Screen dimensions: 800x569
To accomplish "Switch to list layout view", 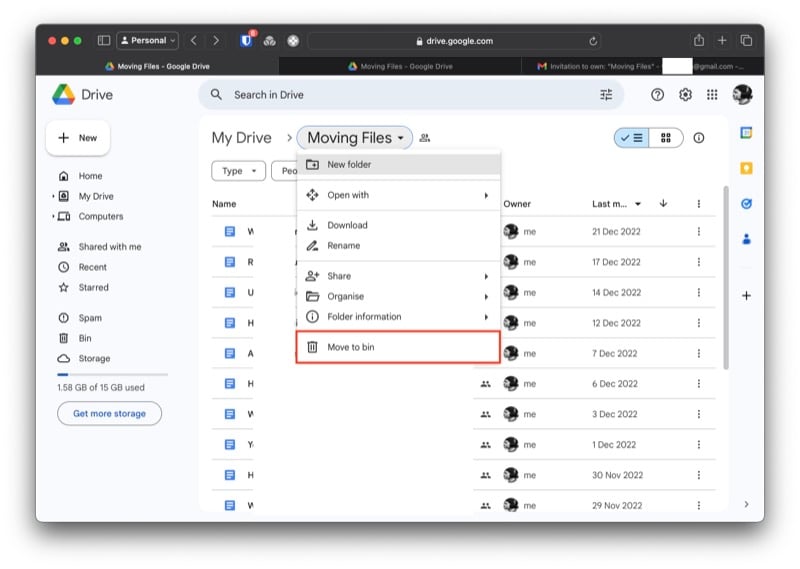I will (632, 138).
